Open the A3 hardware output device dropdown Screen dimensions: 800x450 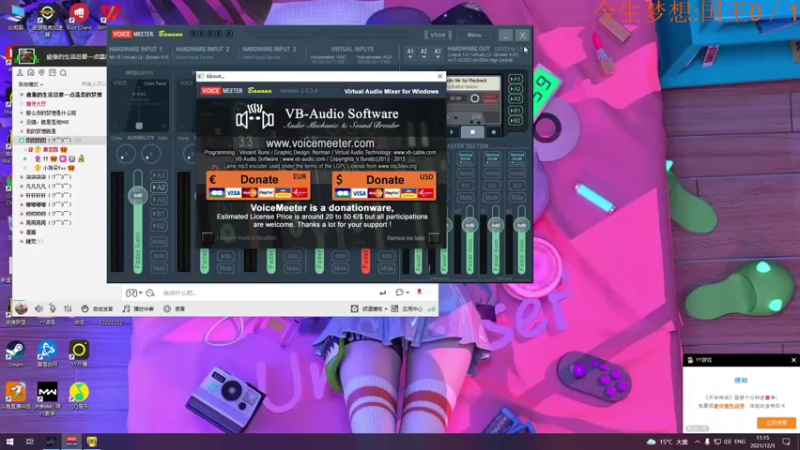coord(437,53)
